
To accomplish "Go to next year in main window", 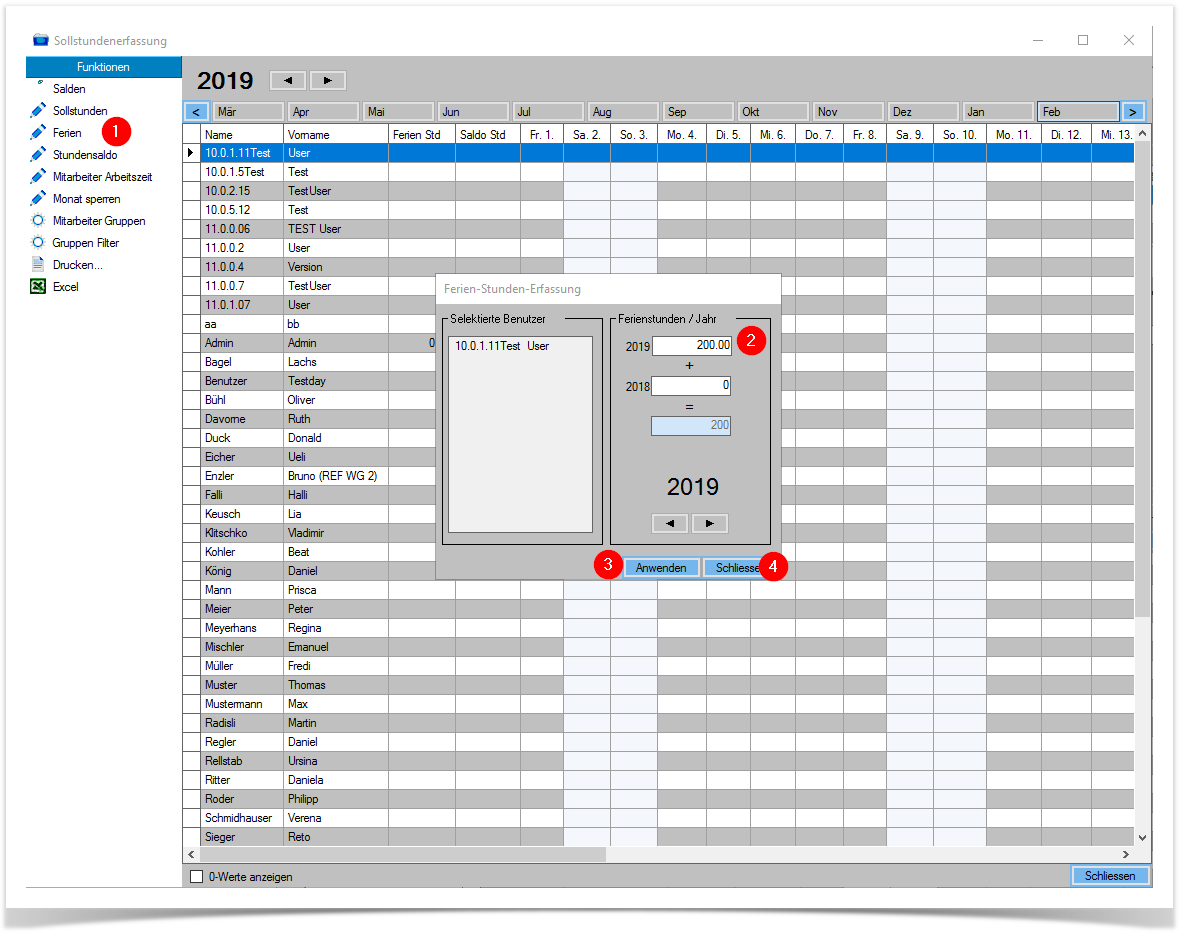I will tap(328, 80).
